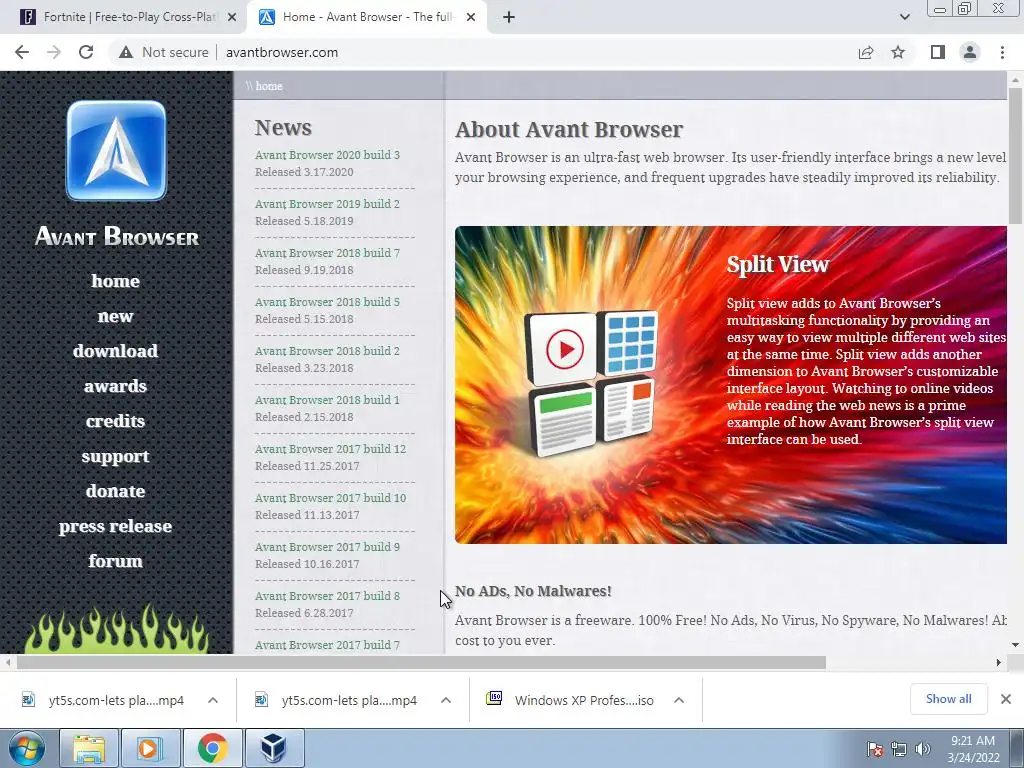Image resolution: width=1024 pixels, height=768 pixels.
Task: Open the tab search dropdown arrow
Action: 904,17
